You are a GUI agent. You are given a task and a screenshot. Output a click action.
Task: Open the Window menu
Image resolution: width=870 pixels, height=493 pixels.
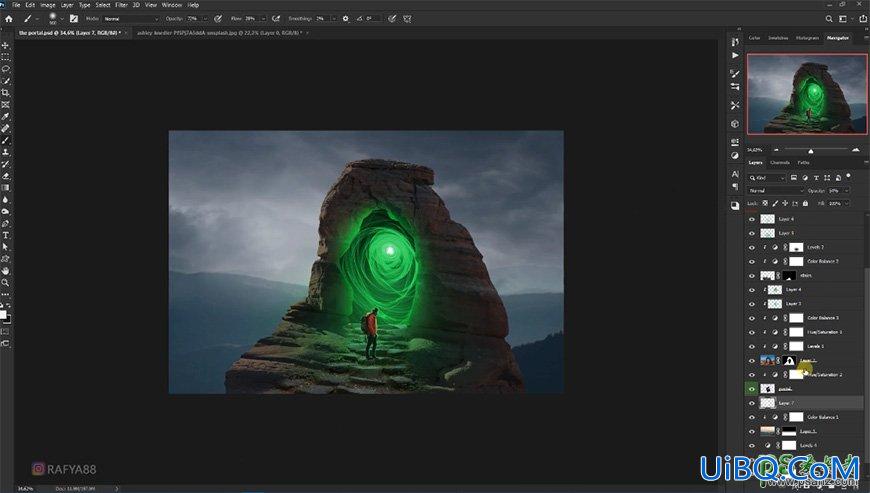(x=171, y=4)
